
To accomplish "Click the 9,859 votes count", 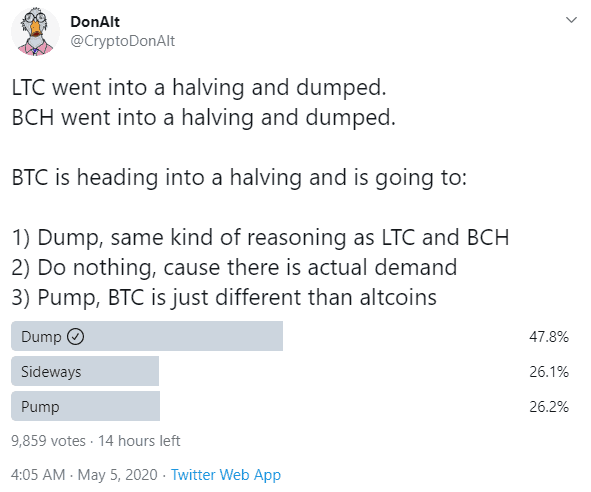I will click(48, 441).
